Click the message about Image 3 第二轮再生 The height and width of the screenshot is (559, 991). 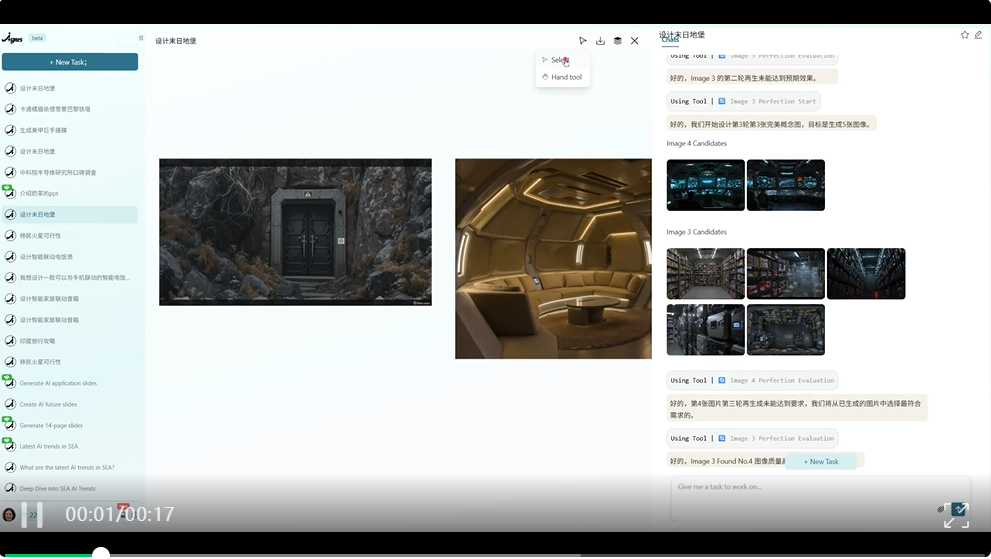click(x=752, y=78)
